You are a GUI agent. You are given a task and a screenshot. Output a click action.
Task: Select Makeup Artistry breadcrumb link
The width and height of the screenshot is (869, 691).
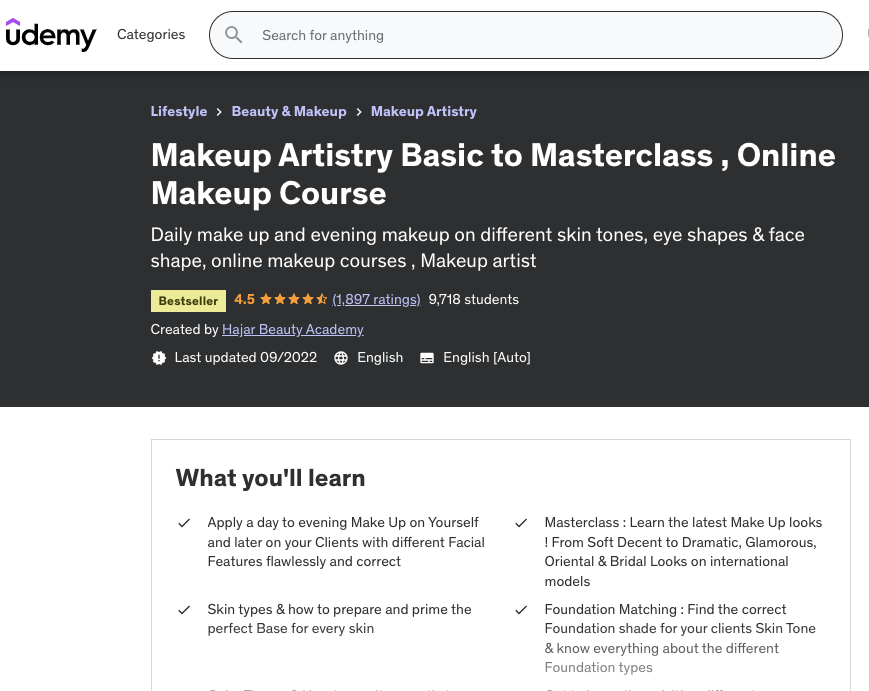click(424, 112)
